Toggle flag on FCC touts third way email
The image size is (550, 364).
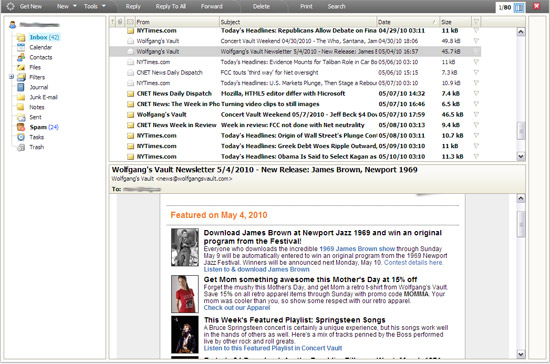476,72
